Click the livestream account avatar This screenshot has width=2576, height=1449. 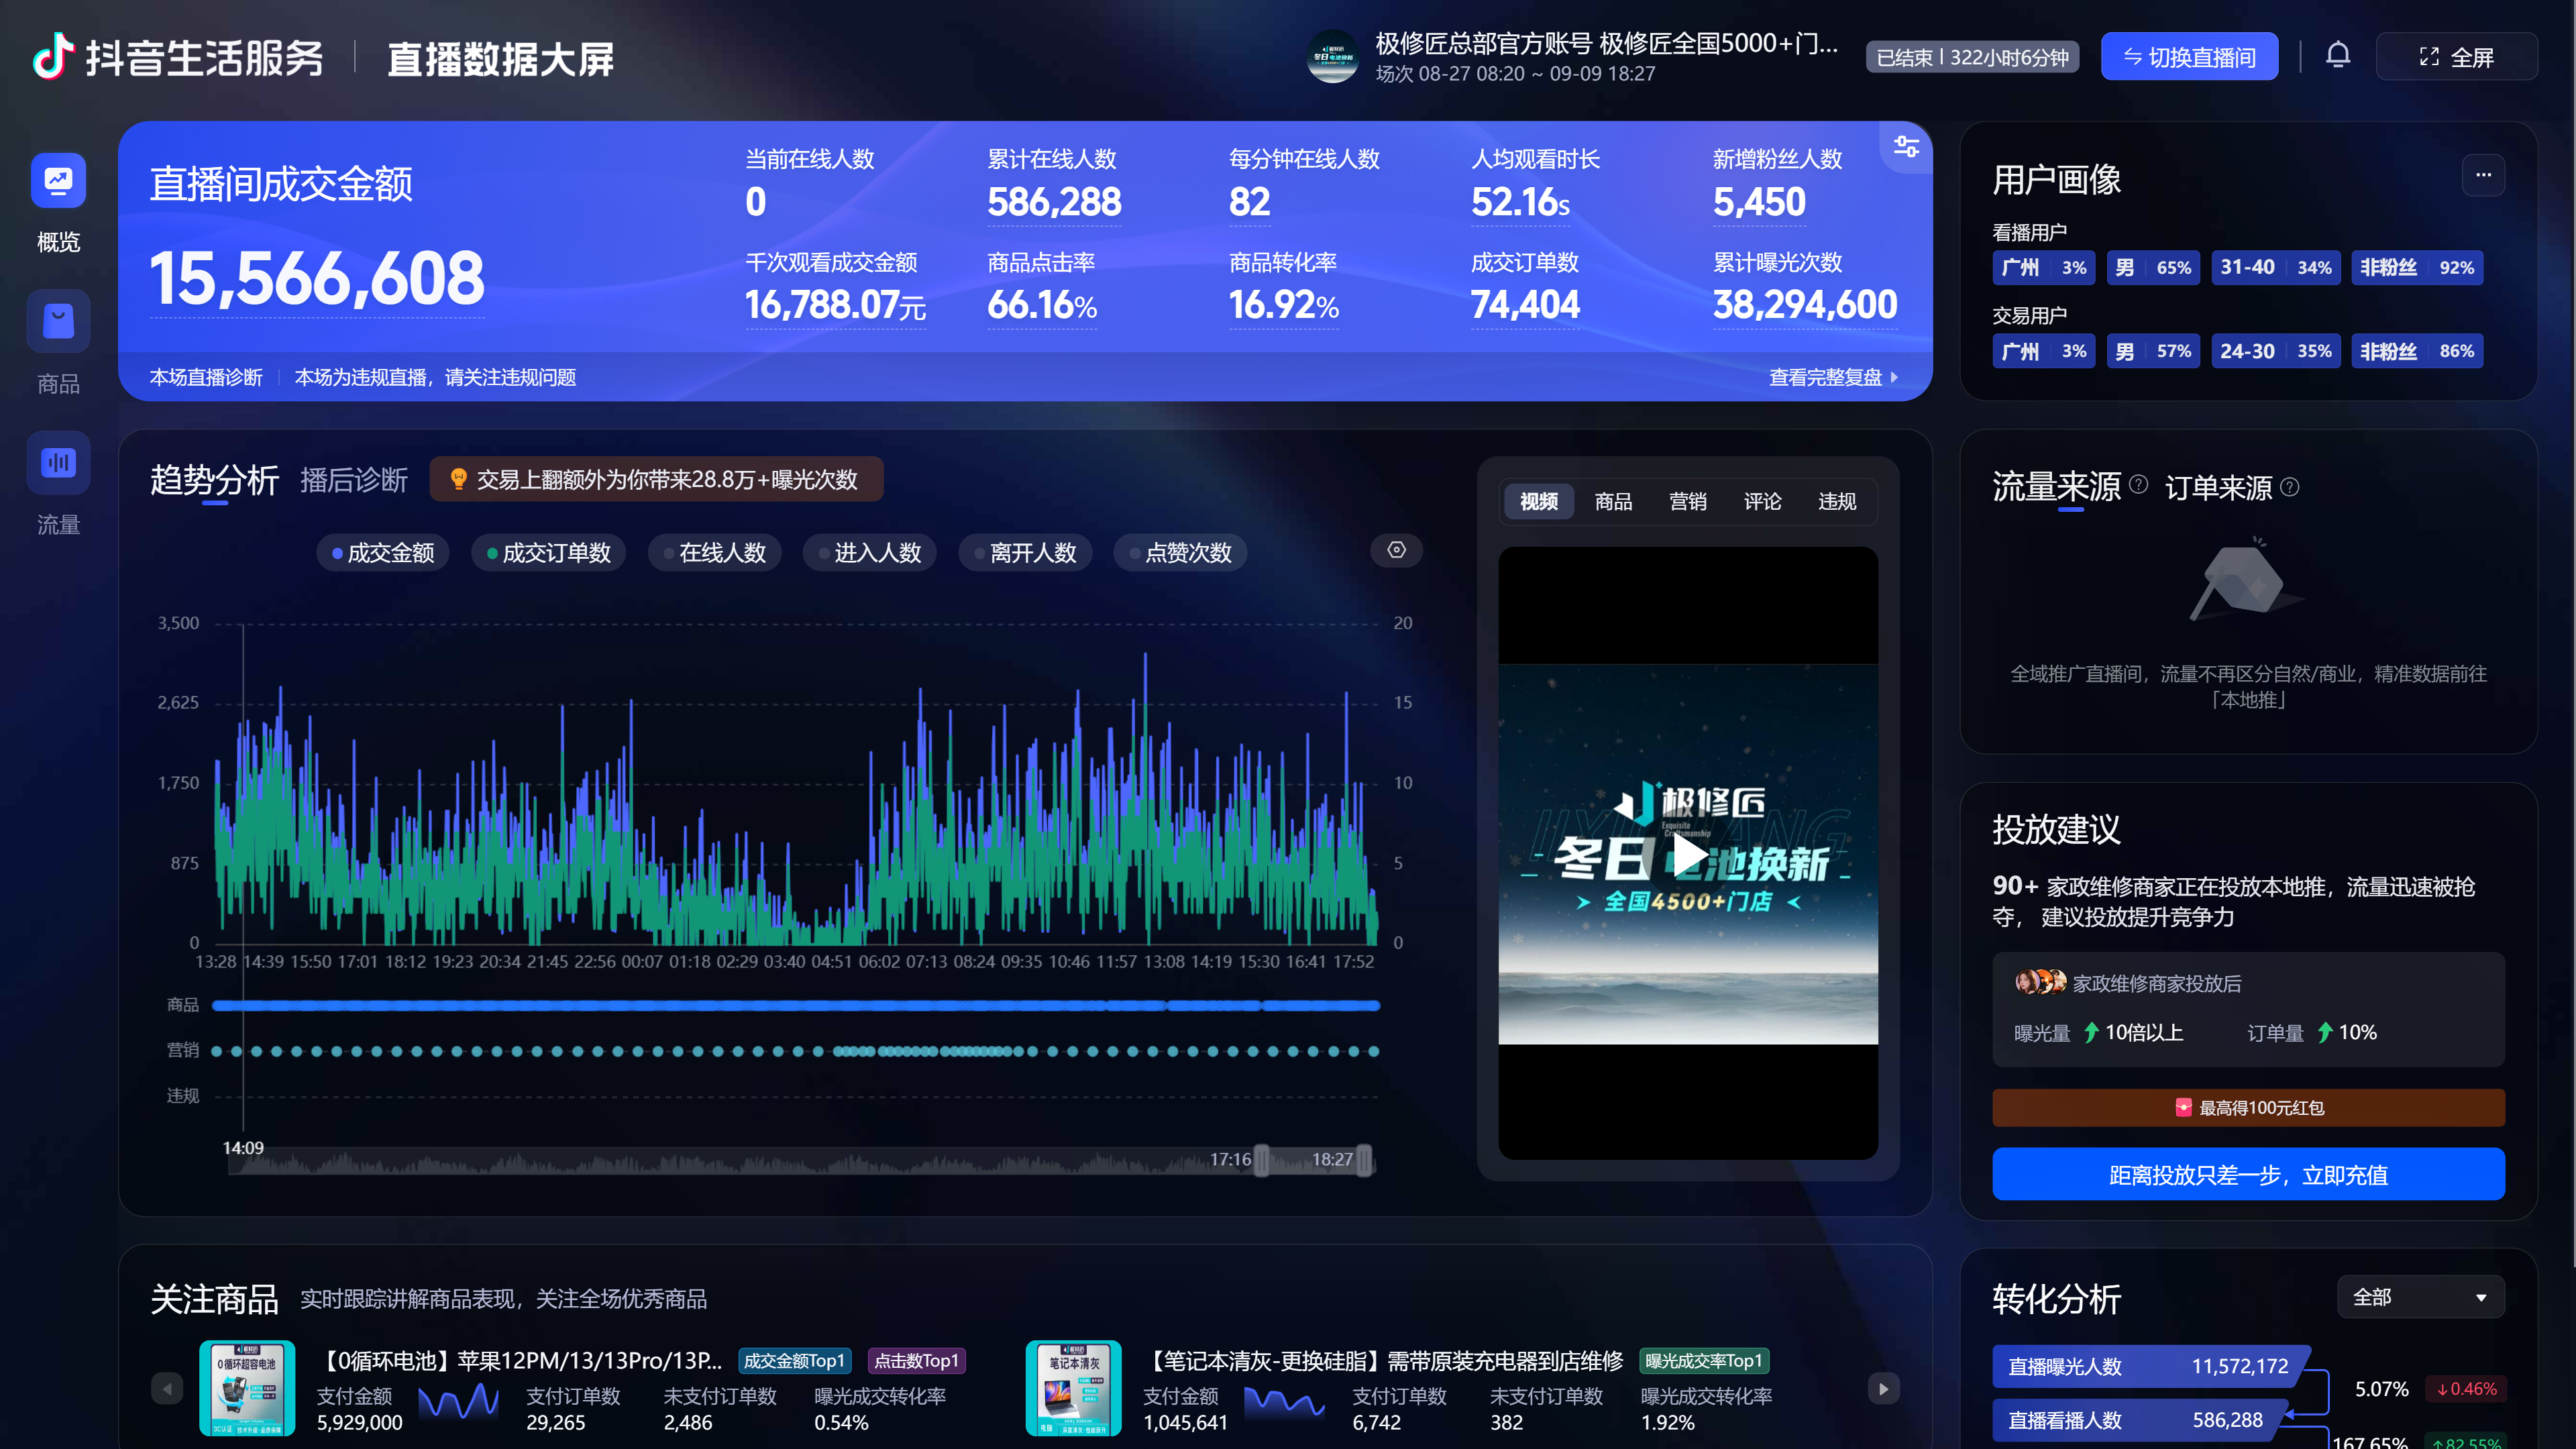pyautogui.click(x=1334, y=57)
